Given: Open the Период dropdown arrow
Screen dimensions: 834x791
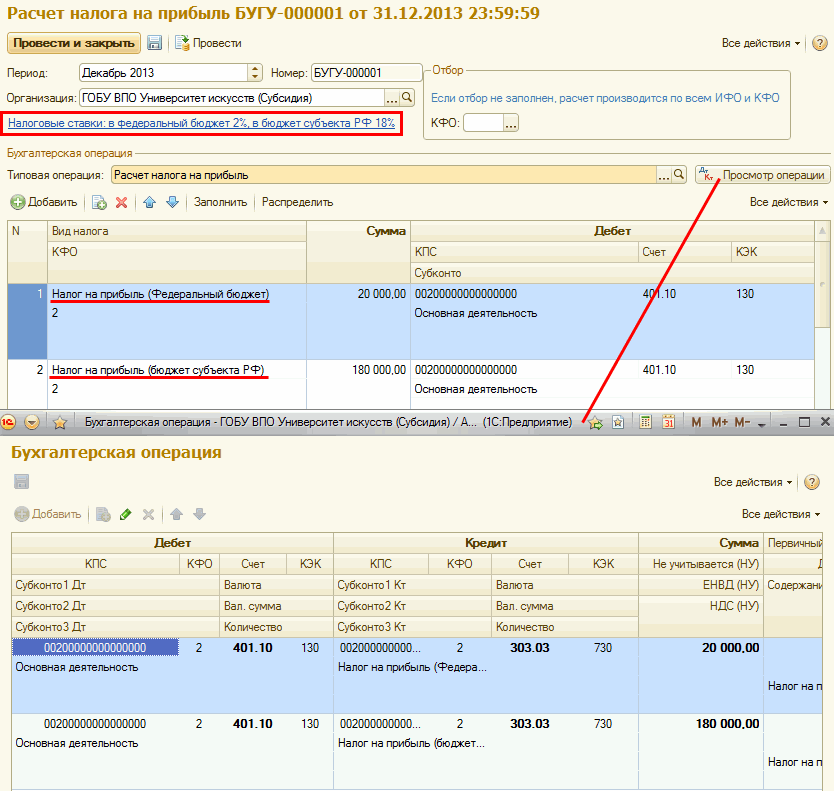Looking at the screenshot, I should tap(255, 73).
